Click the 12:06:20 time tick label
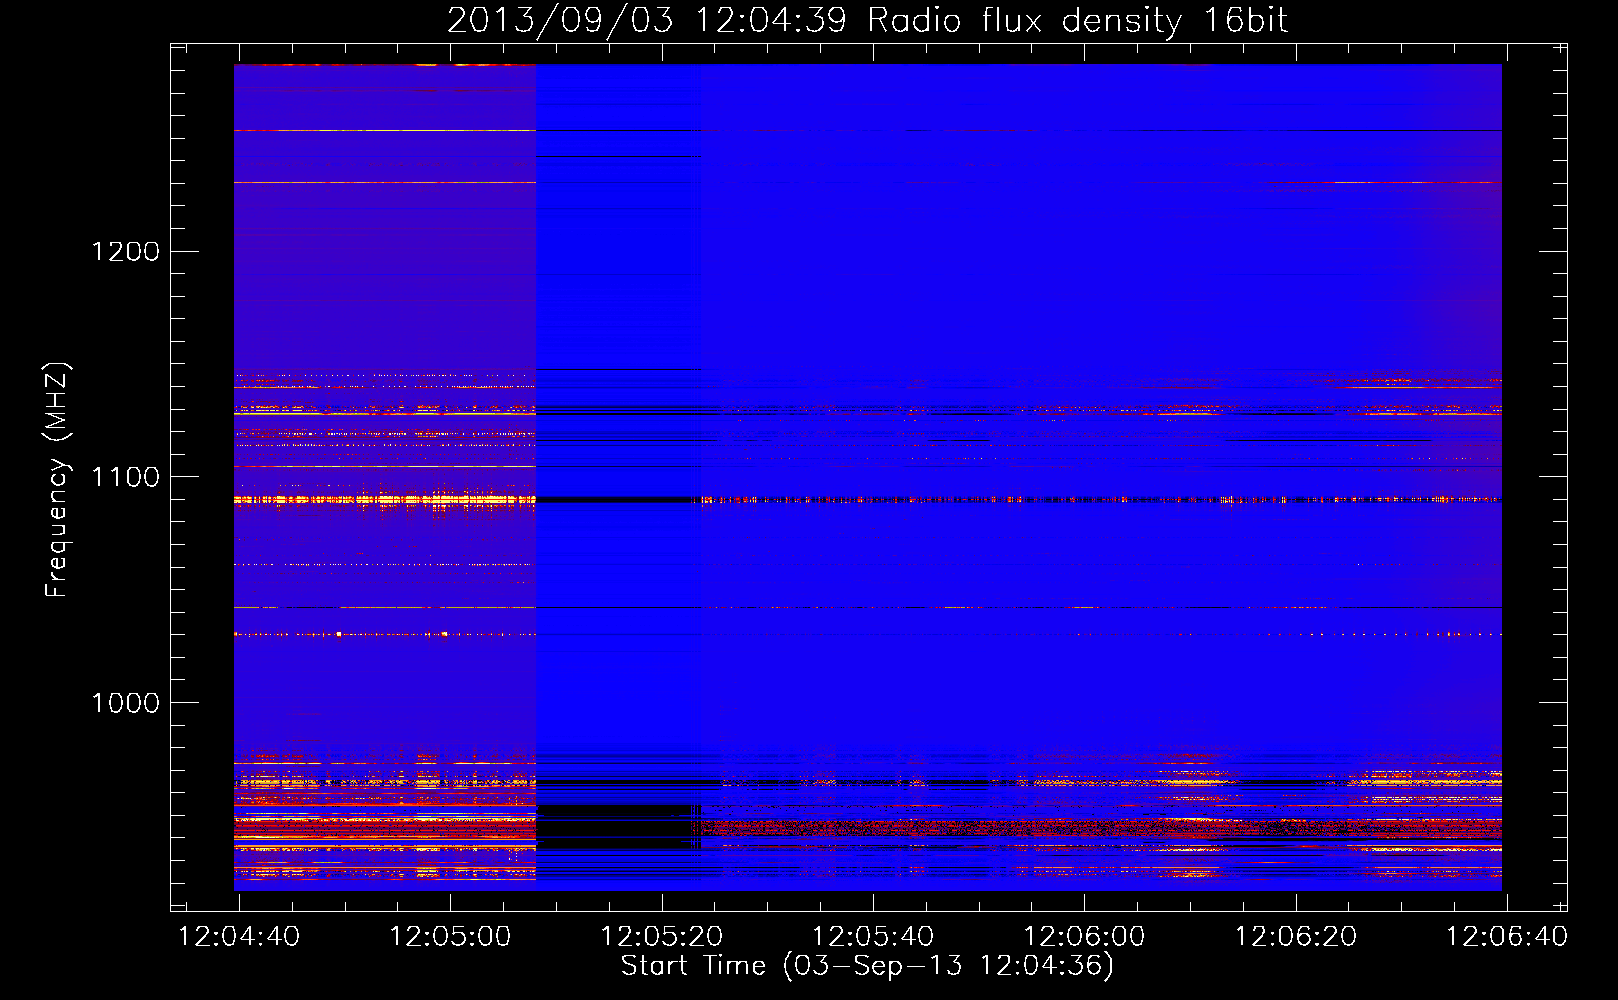1618x1000 pixels. click(x=1296, y=937)
